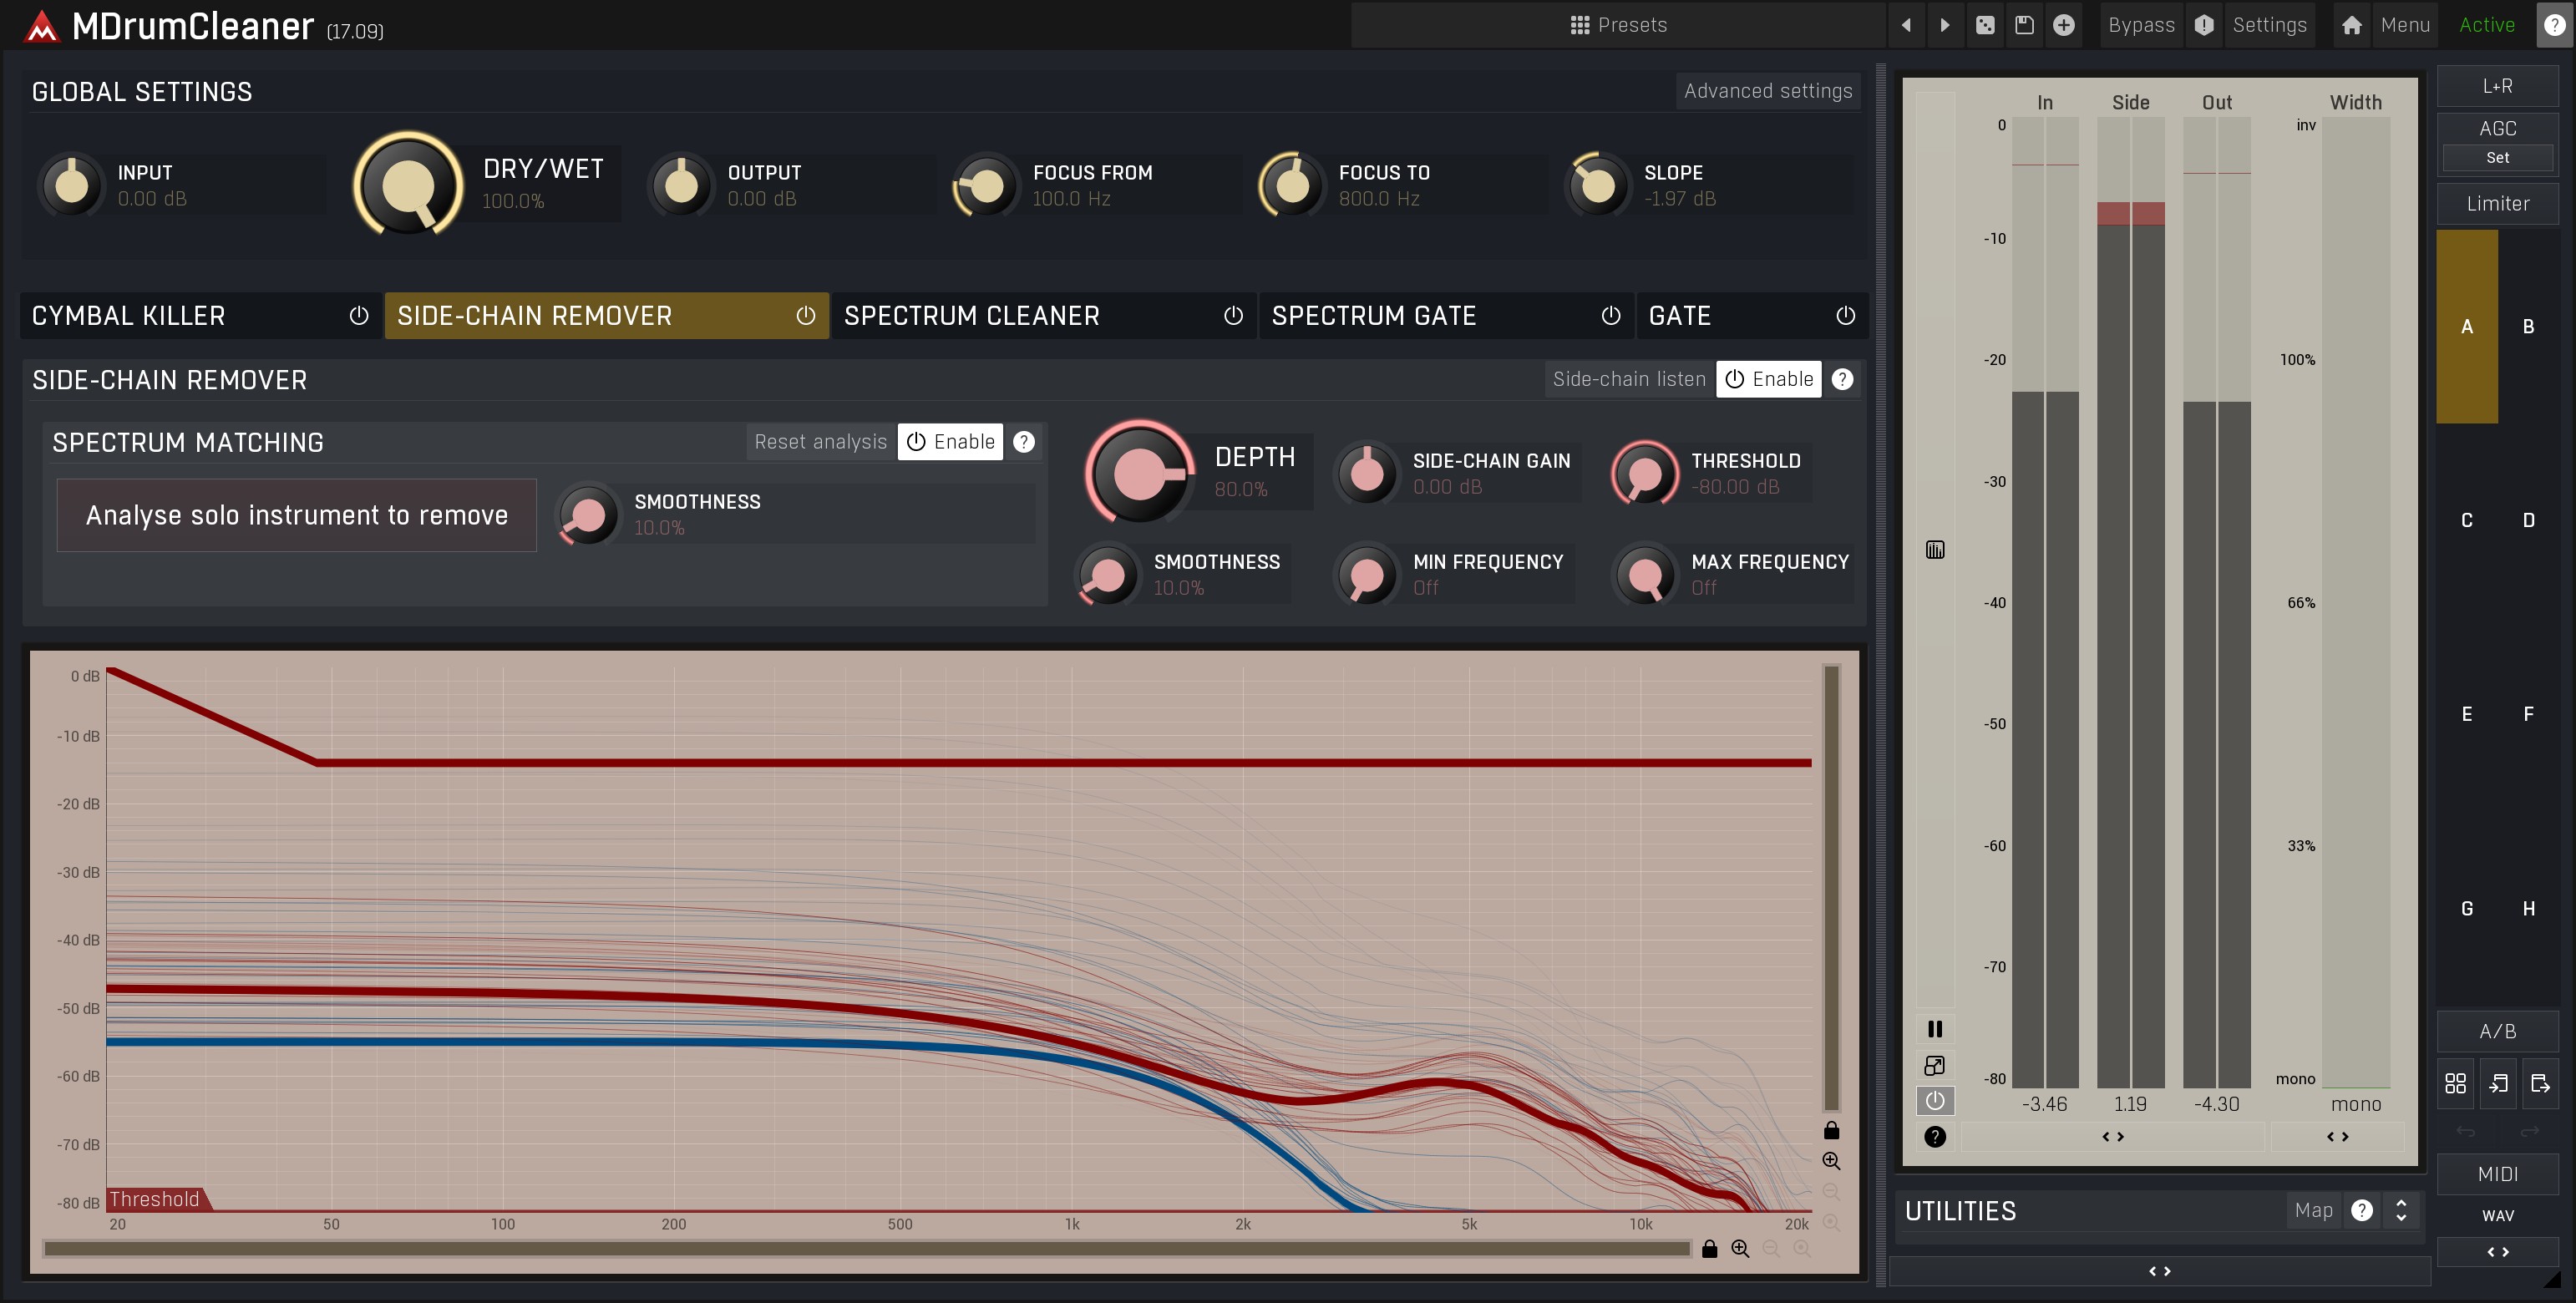Toggle Spectrum Gate power button

click(x=1611, y=316)
